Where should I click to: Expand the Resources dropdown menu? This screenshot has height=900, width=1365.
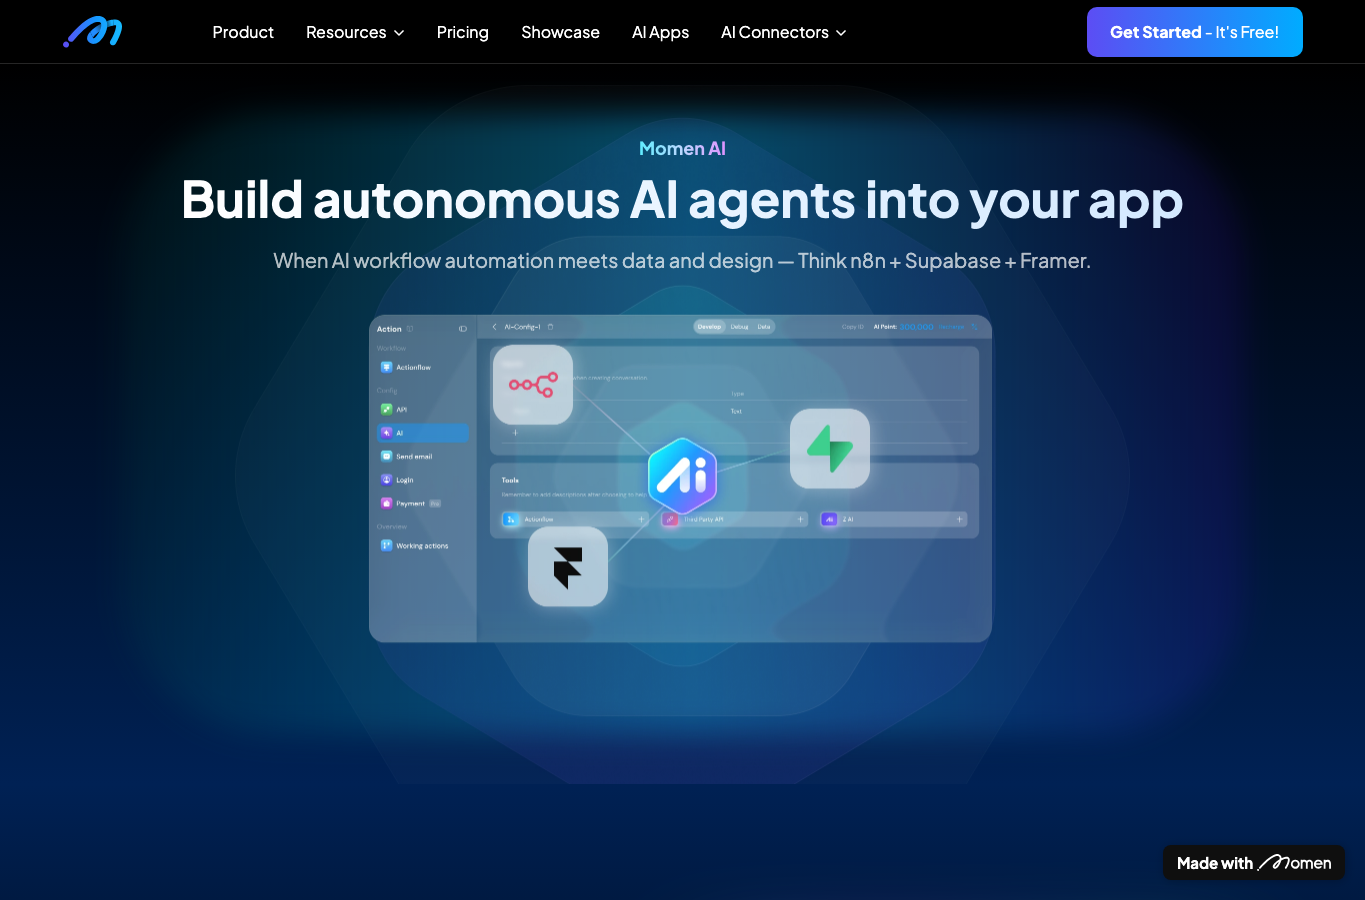[355, 32]
